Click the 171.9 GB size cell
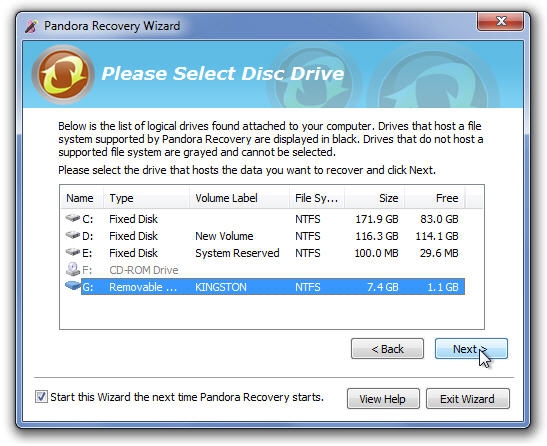Screen dimensions: 547x446 click(x=377, y=219)
